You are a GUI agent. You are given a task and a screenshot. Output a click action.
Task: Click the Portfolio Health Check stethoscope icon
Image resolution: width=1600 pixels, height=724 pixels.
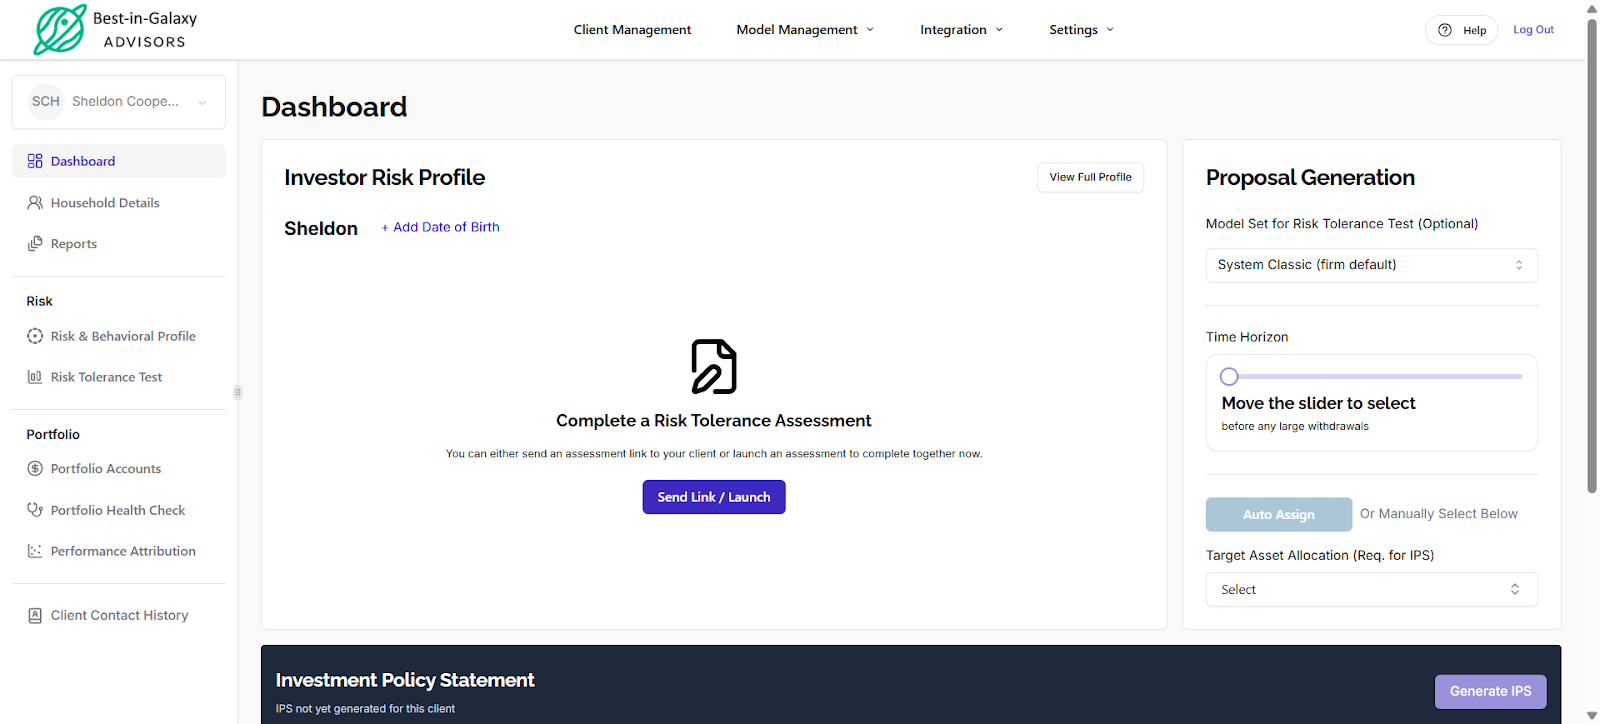tap(35, 510)
